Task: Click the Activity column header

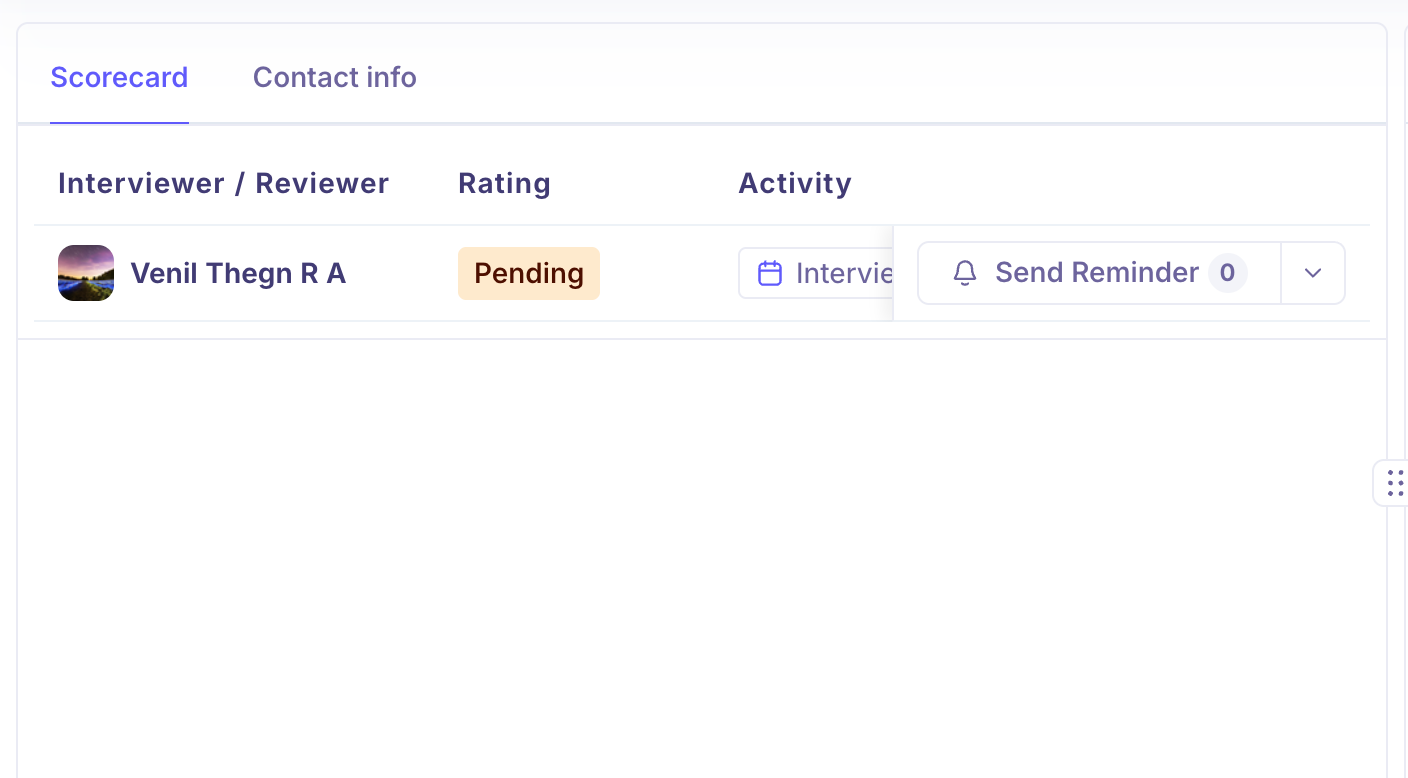Action: (794, 183)
